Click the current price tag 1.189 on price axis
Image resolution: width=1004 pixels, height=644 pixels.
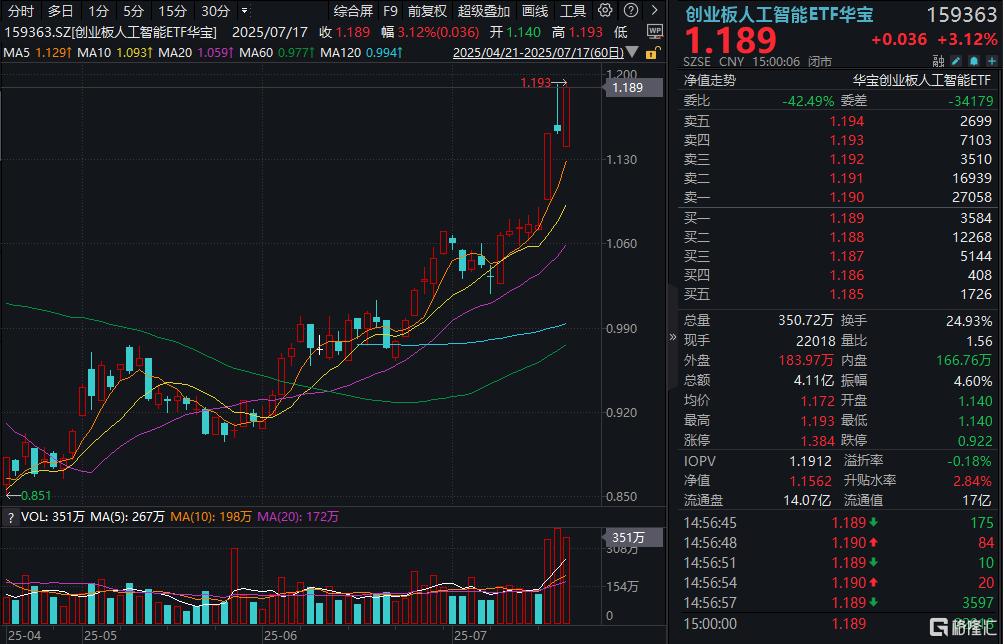pyautogui.click(x=633, y=88)
